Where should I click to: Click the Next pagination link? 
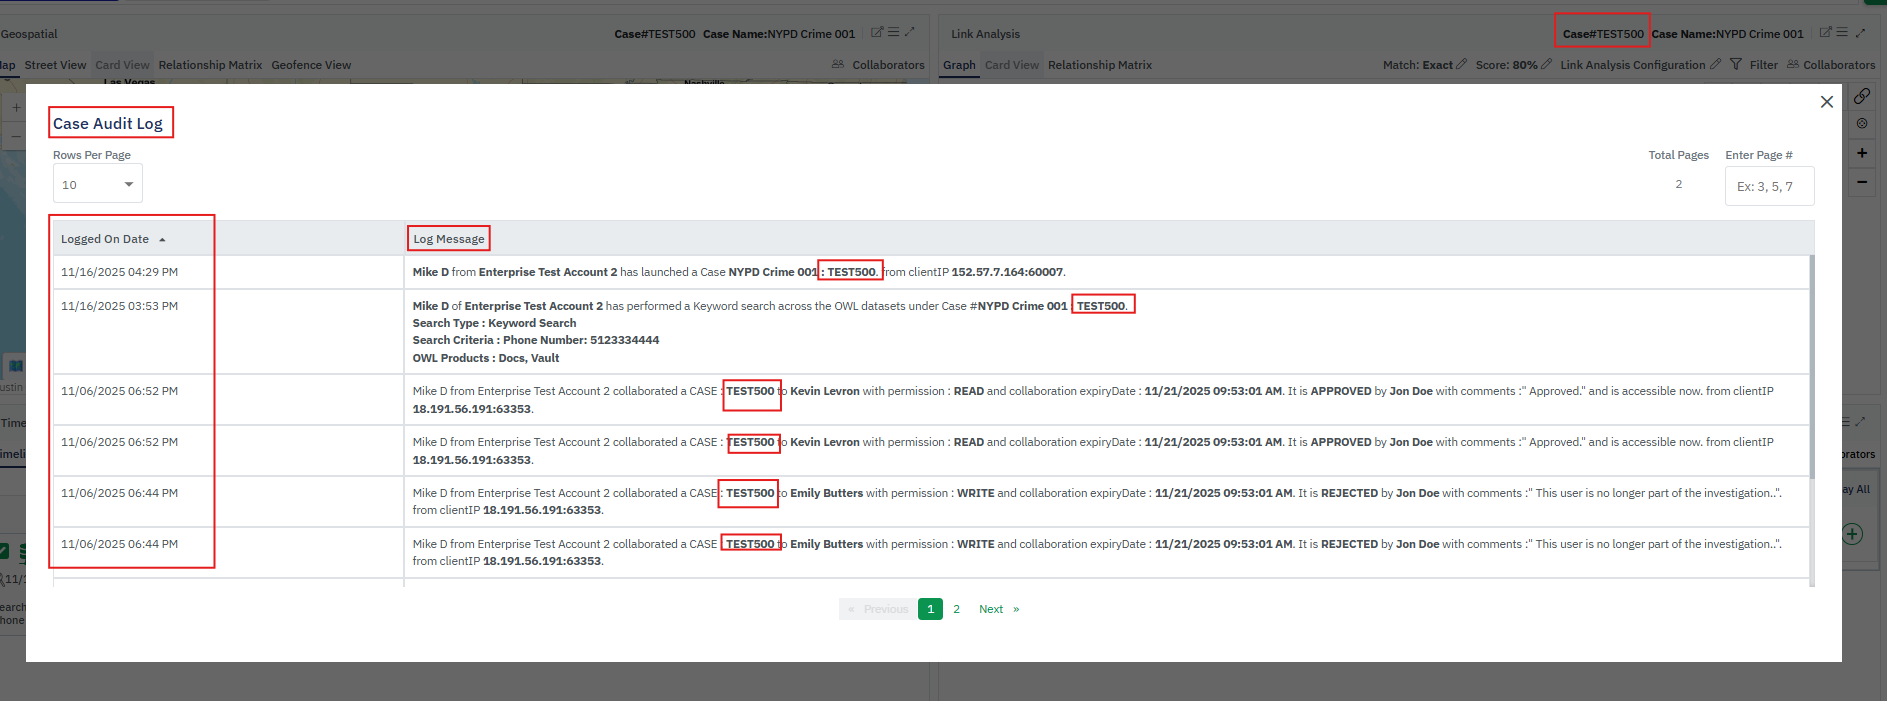991,609
